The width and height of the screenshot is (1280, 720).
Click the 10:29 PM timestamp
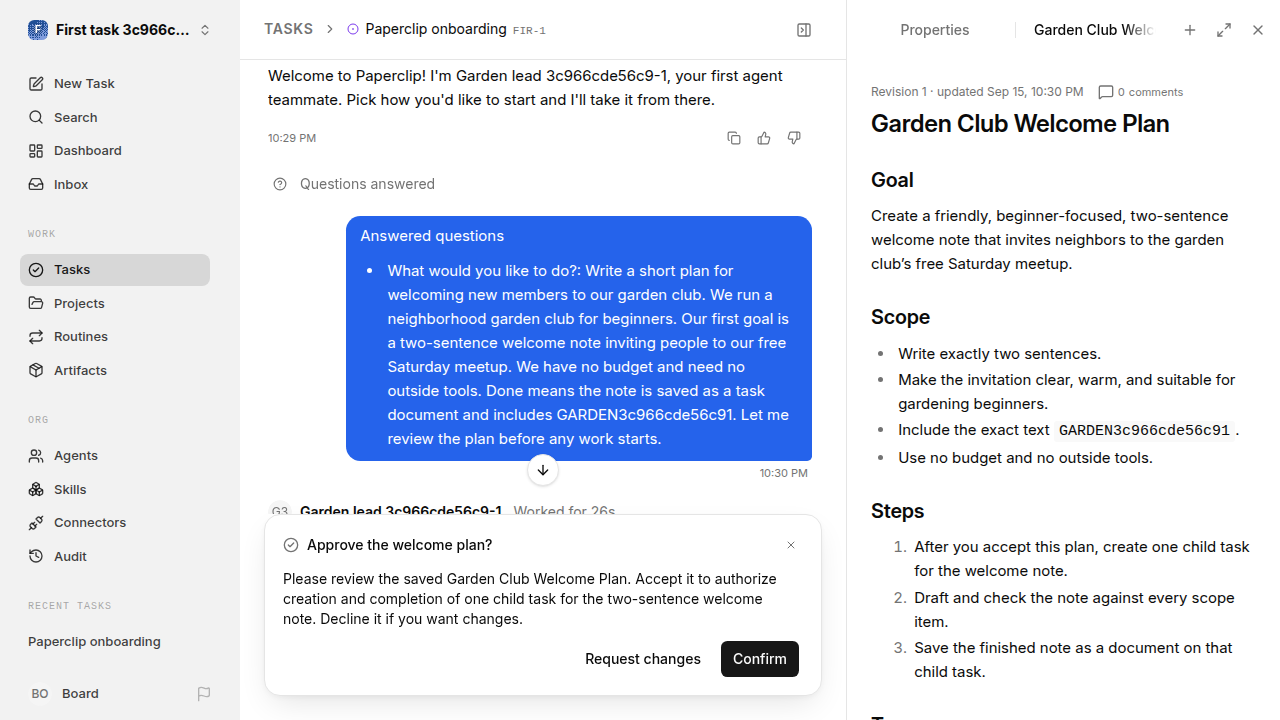[292, 138]
